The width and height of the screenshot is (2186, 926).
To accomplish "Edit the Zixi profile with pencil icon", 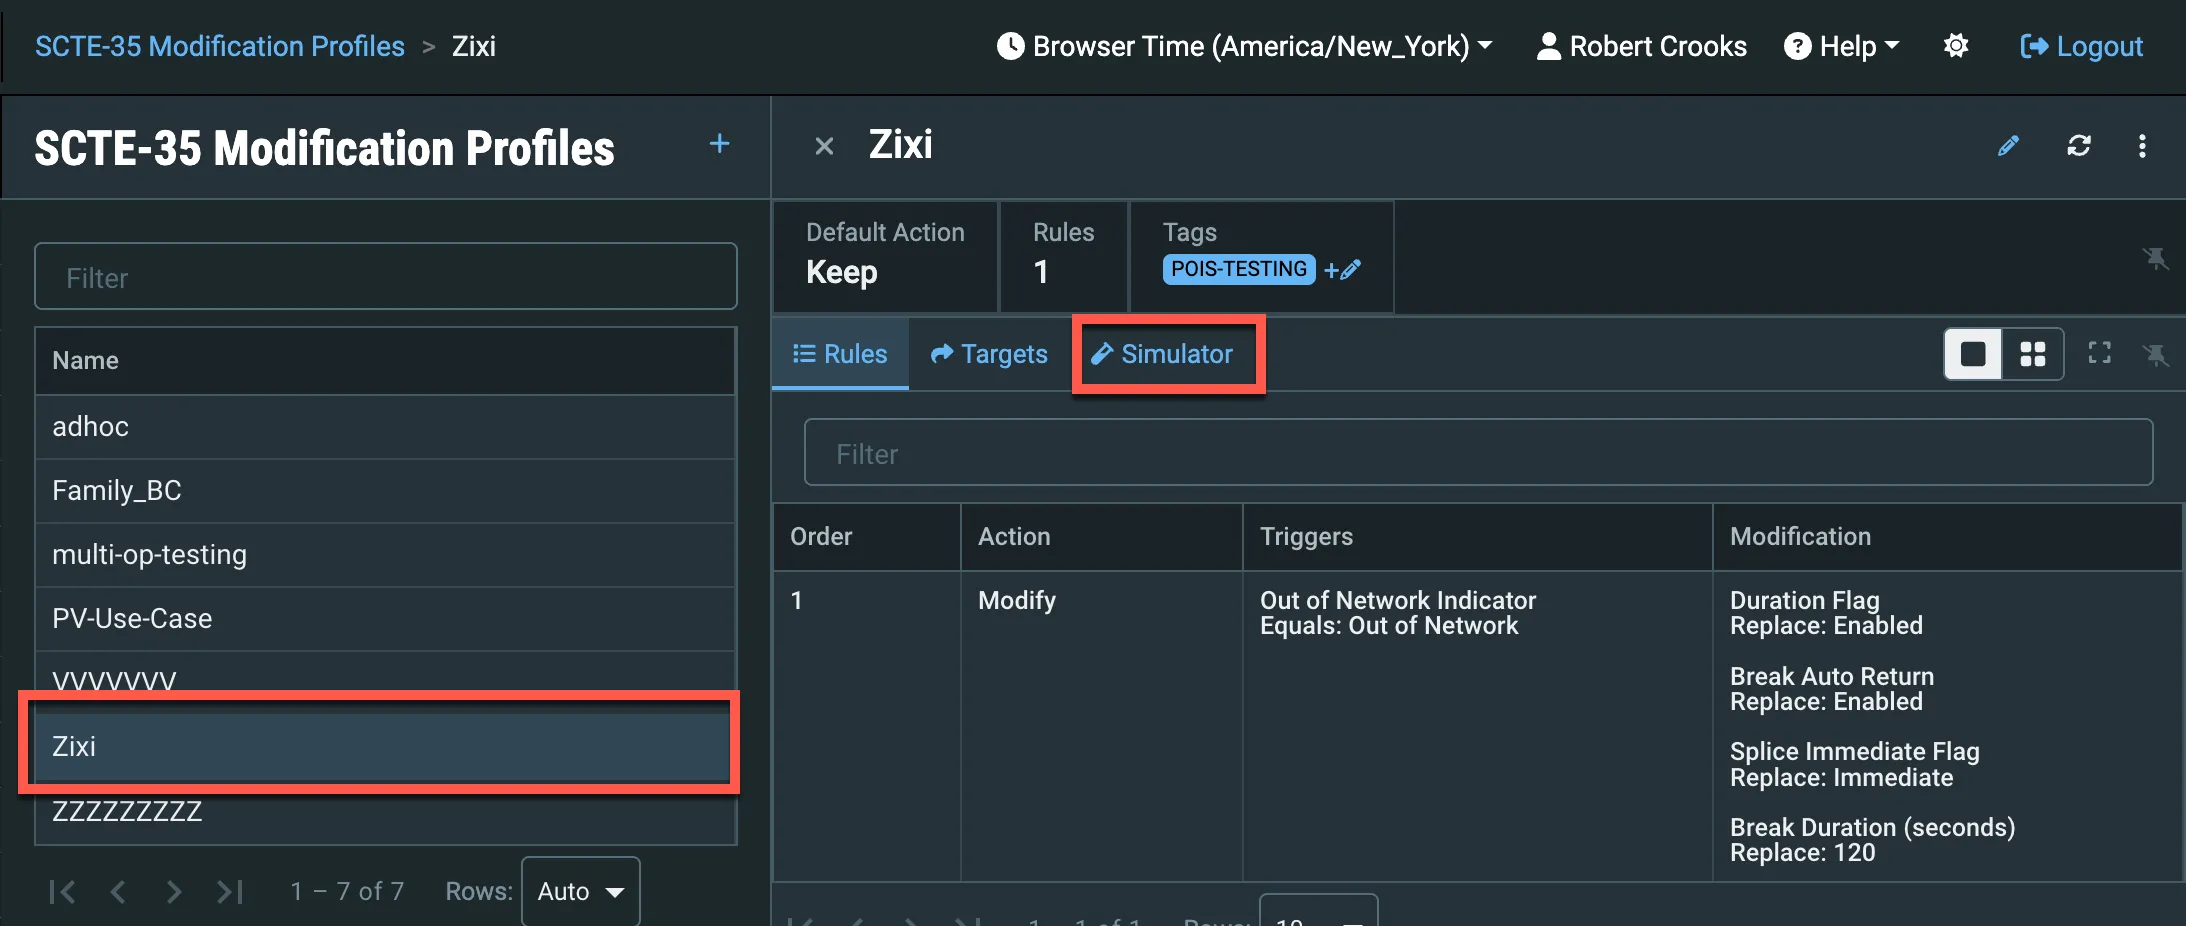I will [2008, 146].
